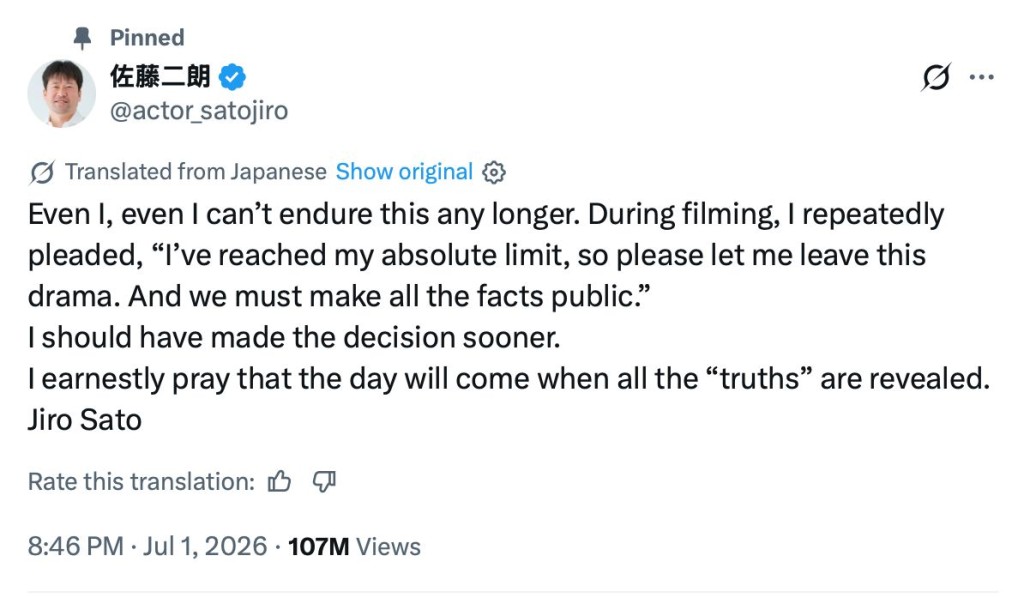Click the blue verified checkmark badge
Image resolution: width=1024 pixels, height=598 pixels.
[x=232, y=77]
